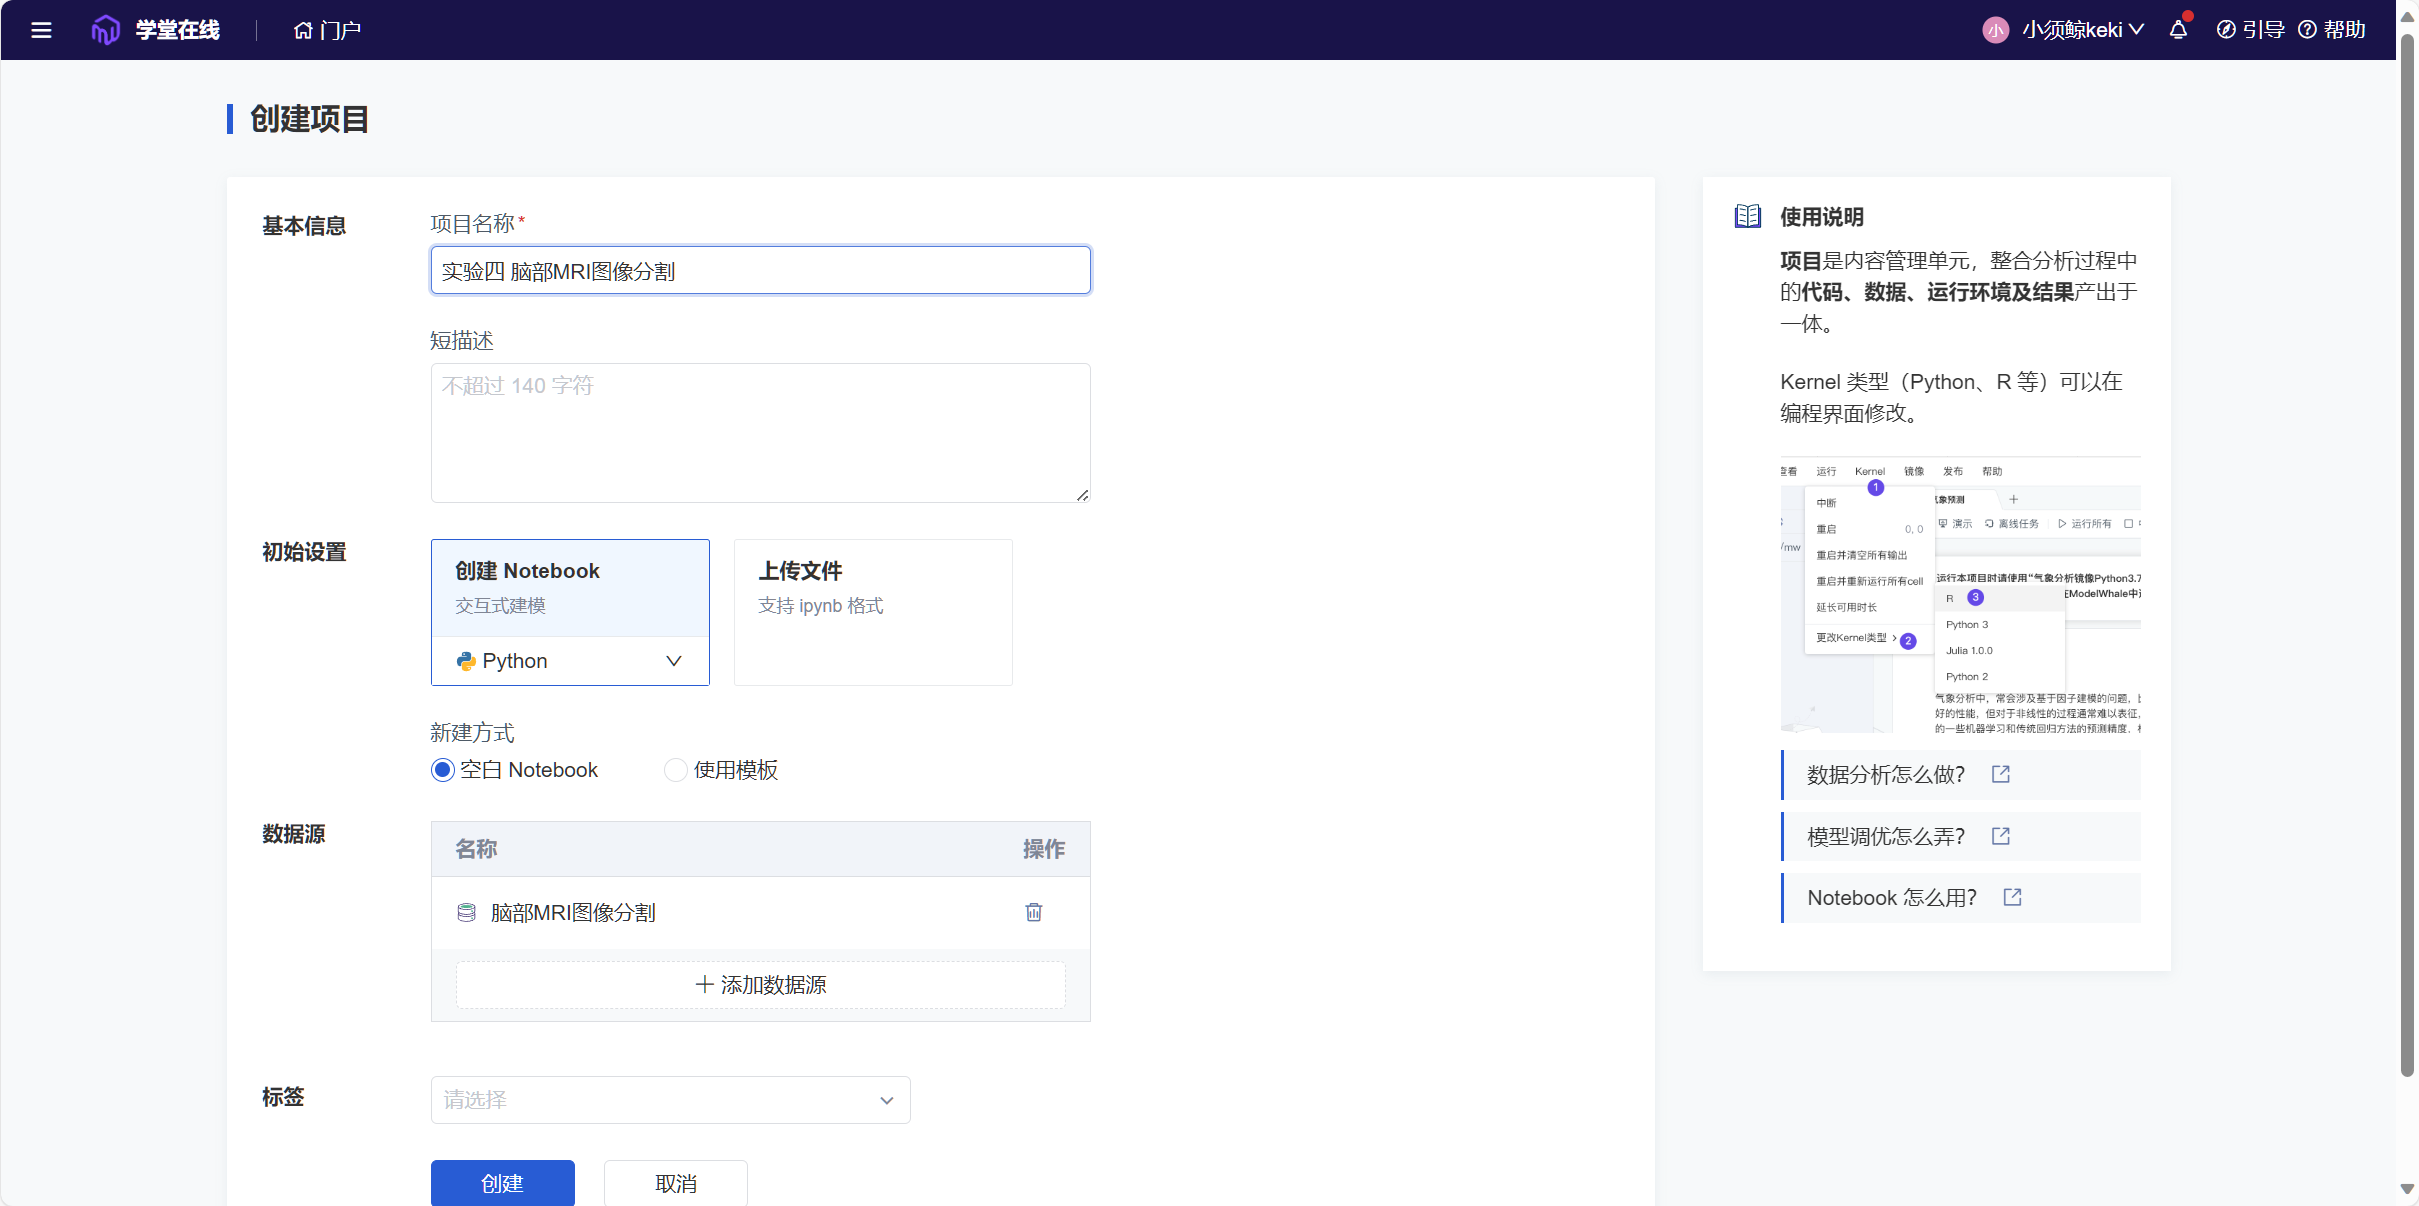
Task: Expand the 小须鲸keki user menu
Action: click(2082, 30)
